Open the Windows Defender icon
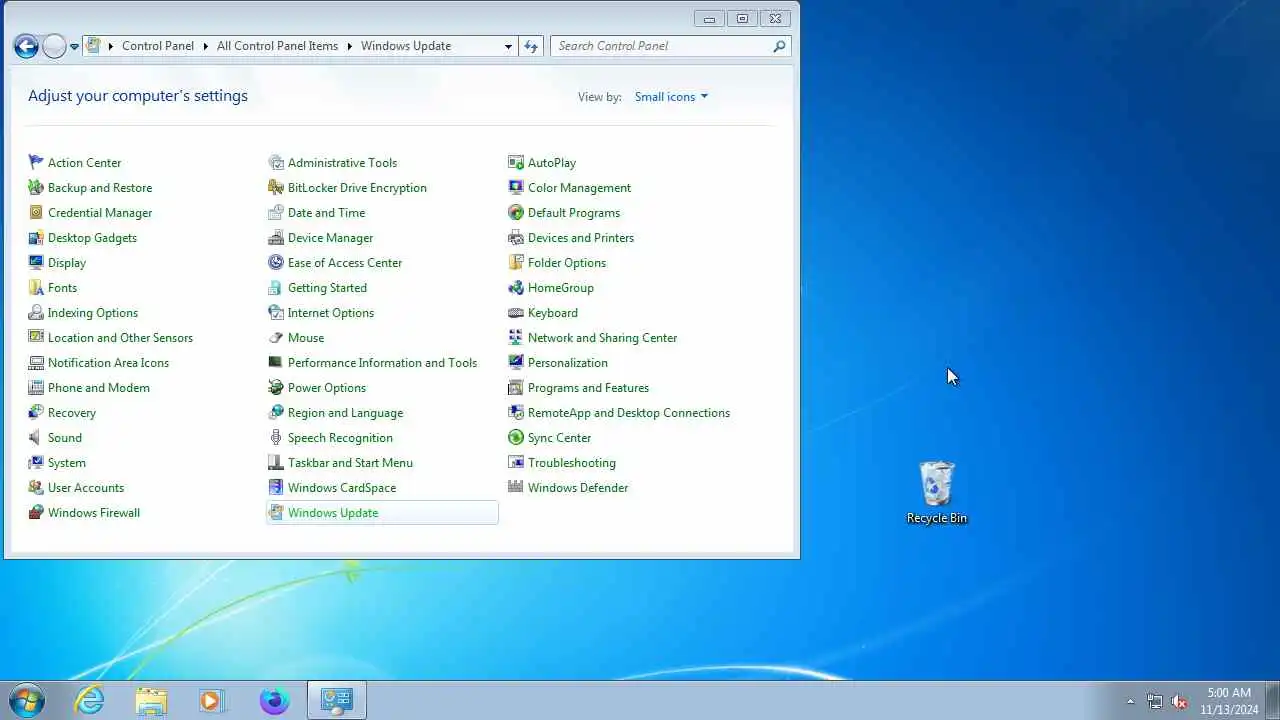This screenshot has height=720, width=1280. pos(516,487)
